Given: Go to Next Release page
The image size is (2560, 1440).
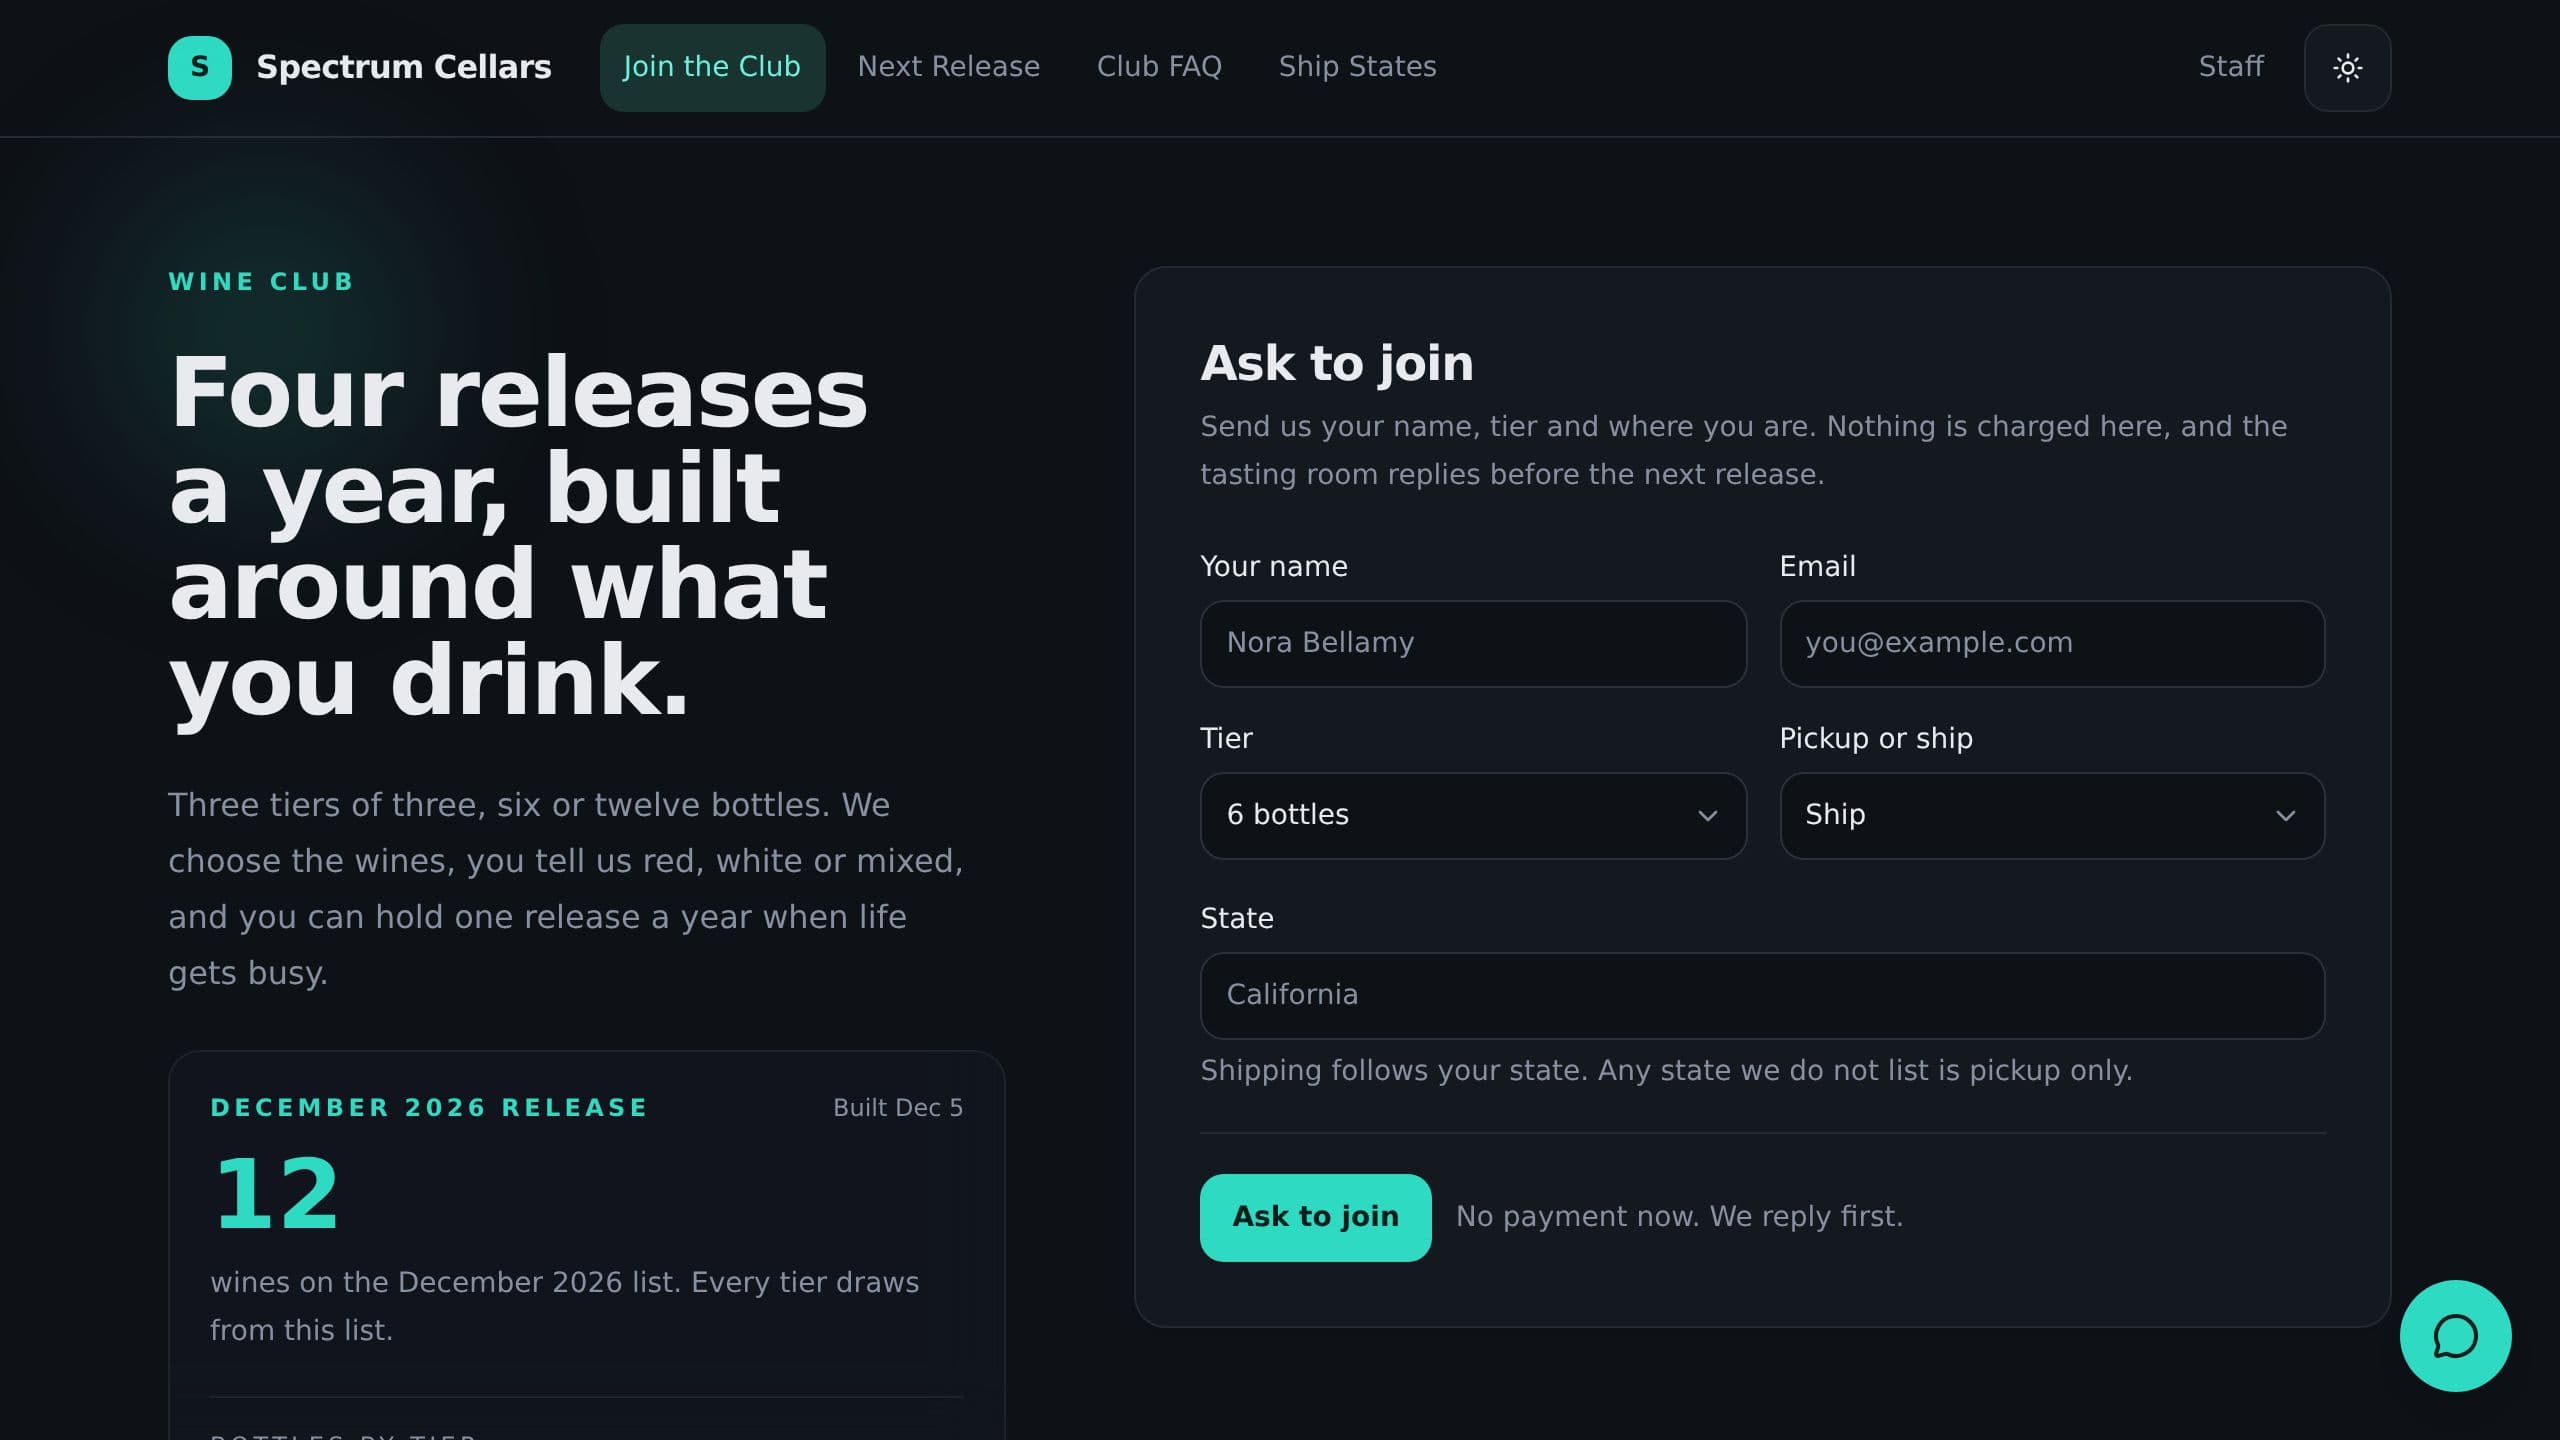Looking at the screenshot, I should click(x=948, y=67).
